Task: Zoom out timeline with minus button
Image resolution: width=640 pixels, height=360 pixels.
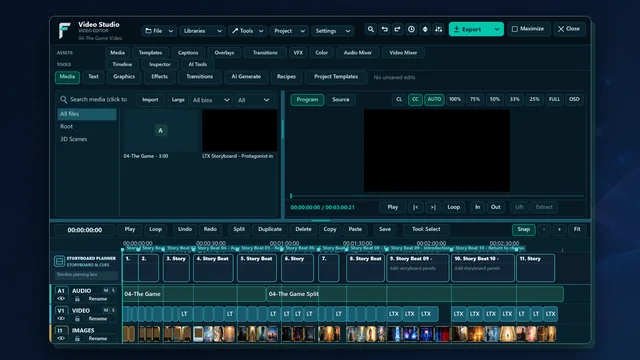Action: coord(544,229)
